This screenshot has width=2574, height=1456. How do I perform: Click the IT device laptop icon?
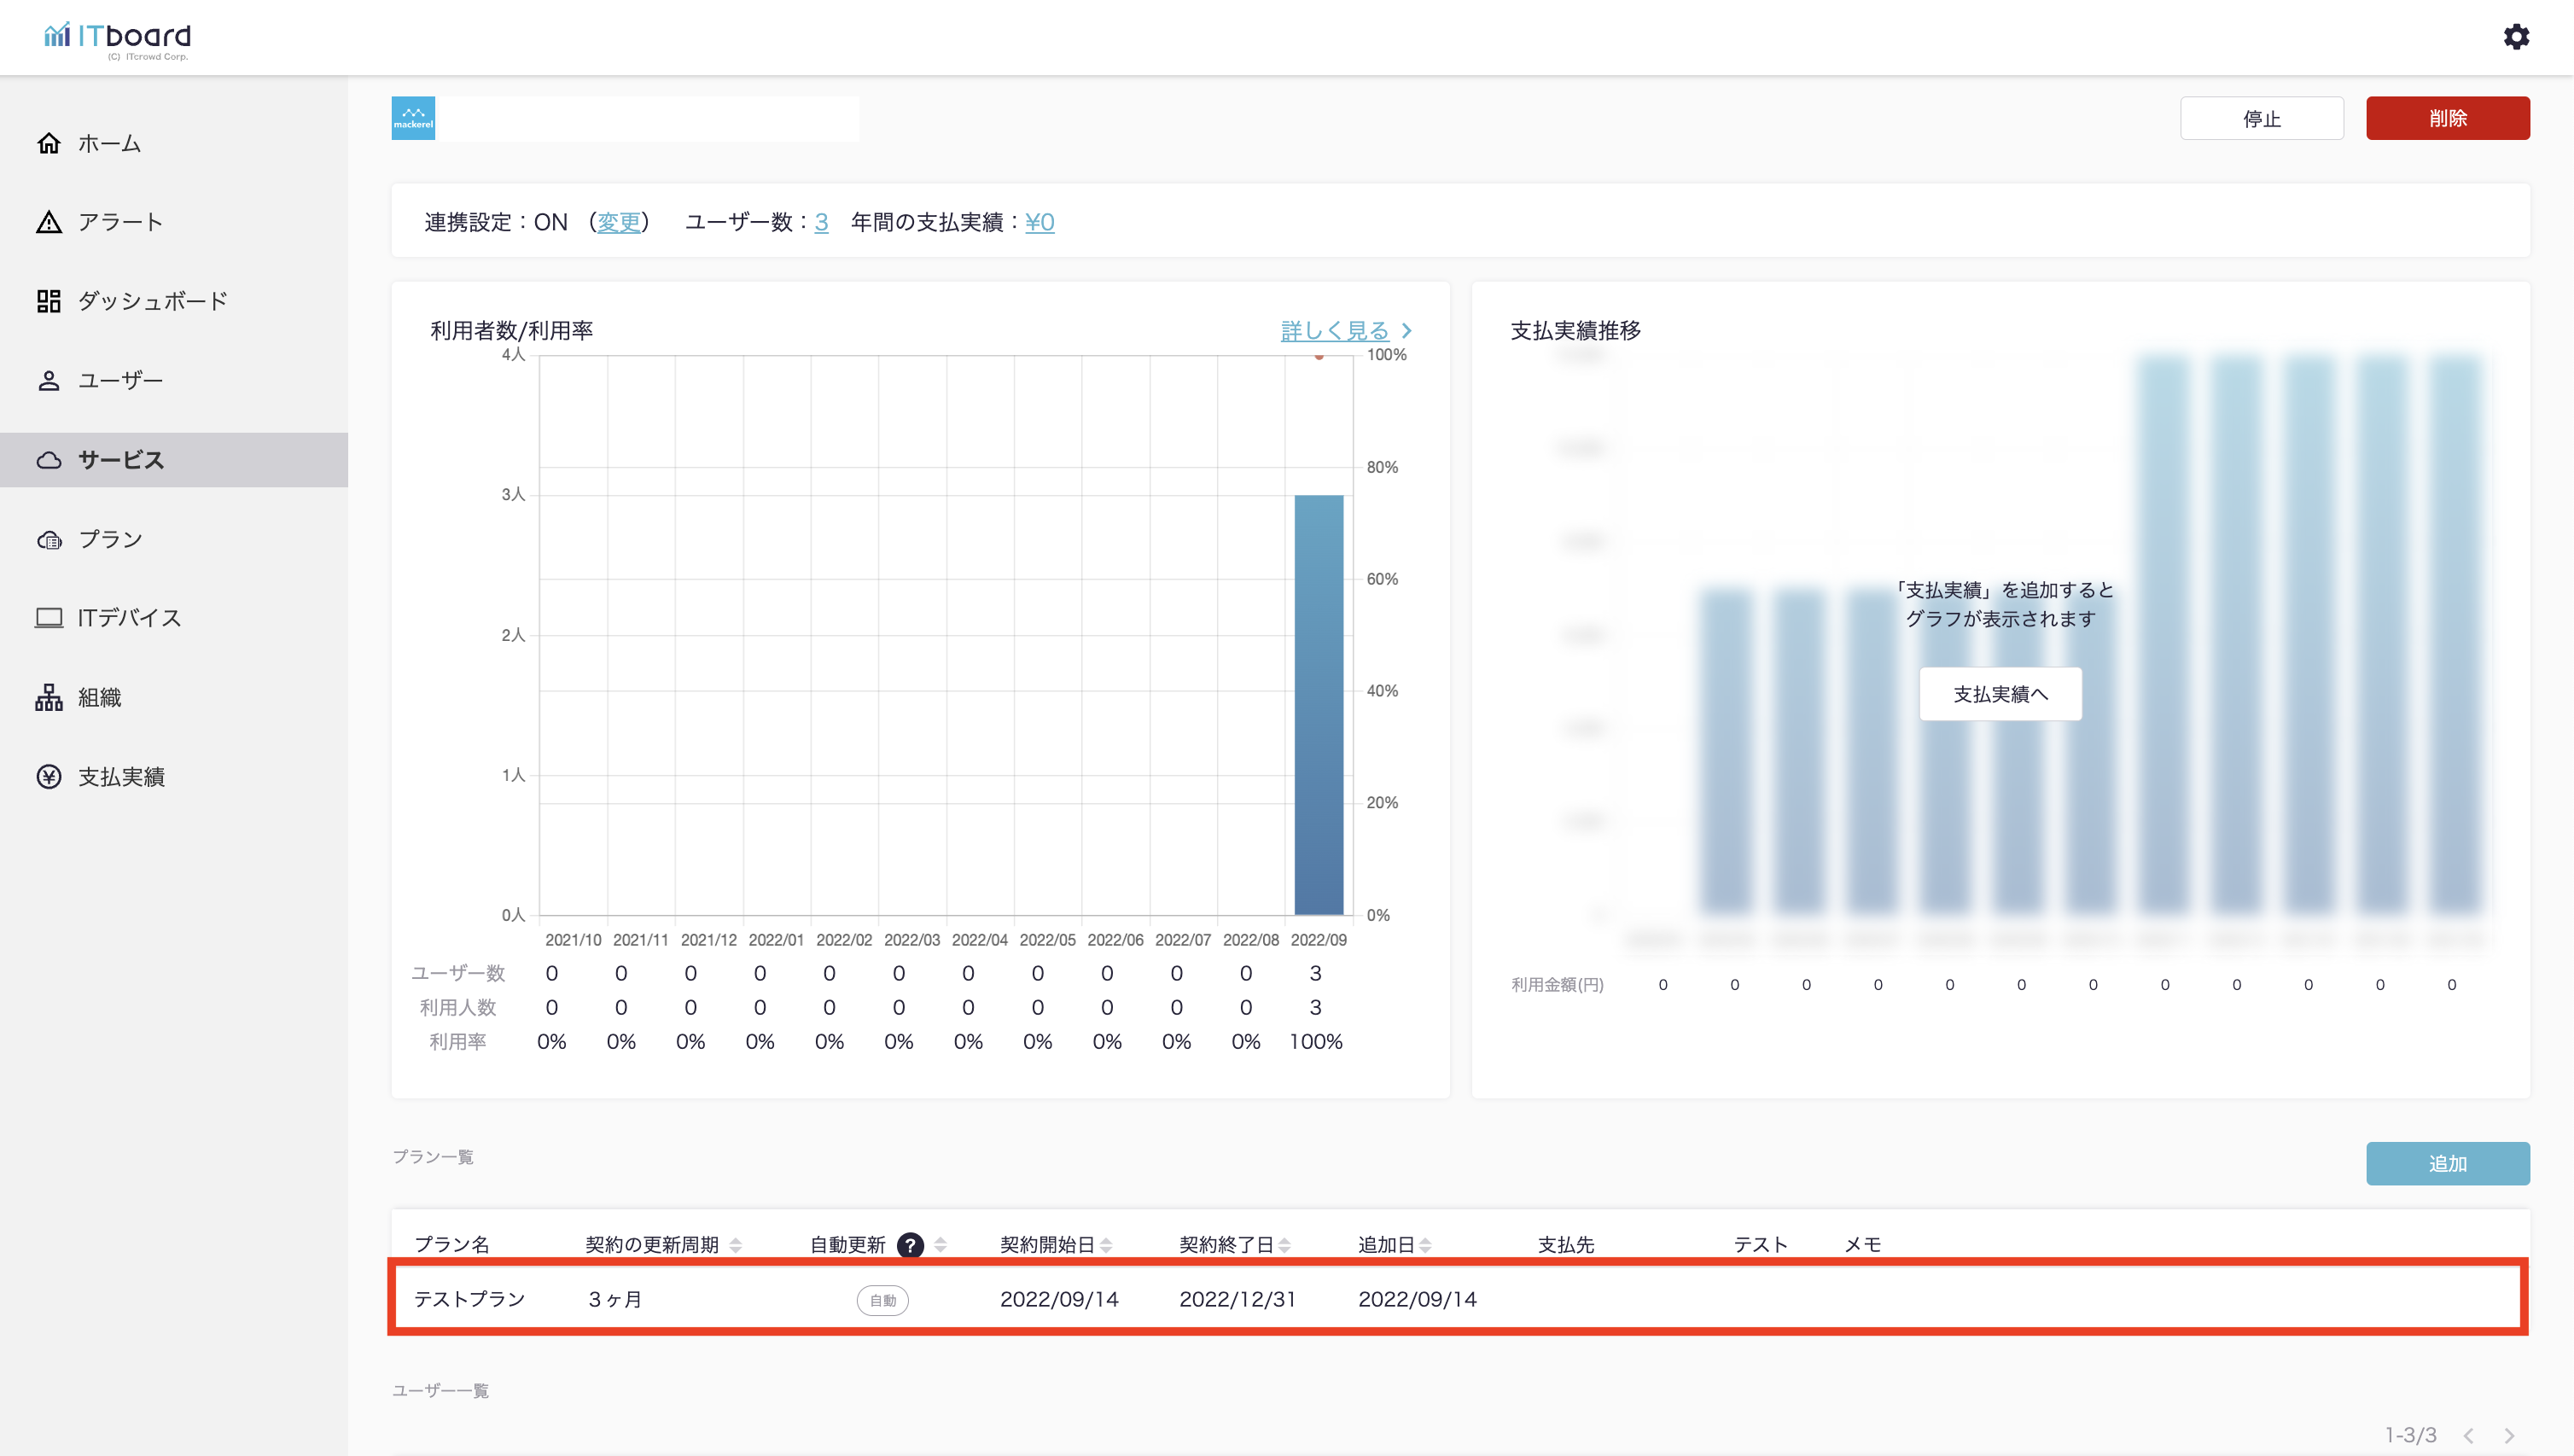tap(49, 618)
